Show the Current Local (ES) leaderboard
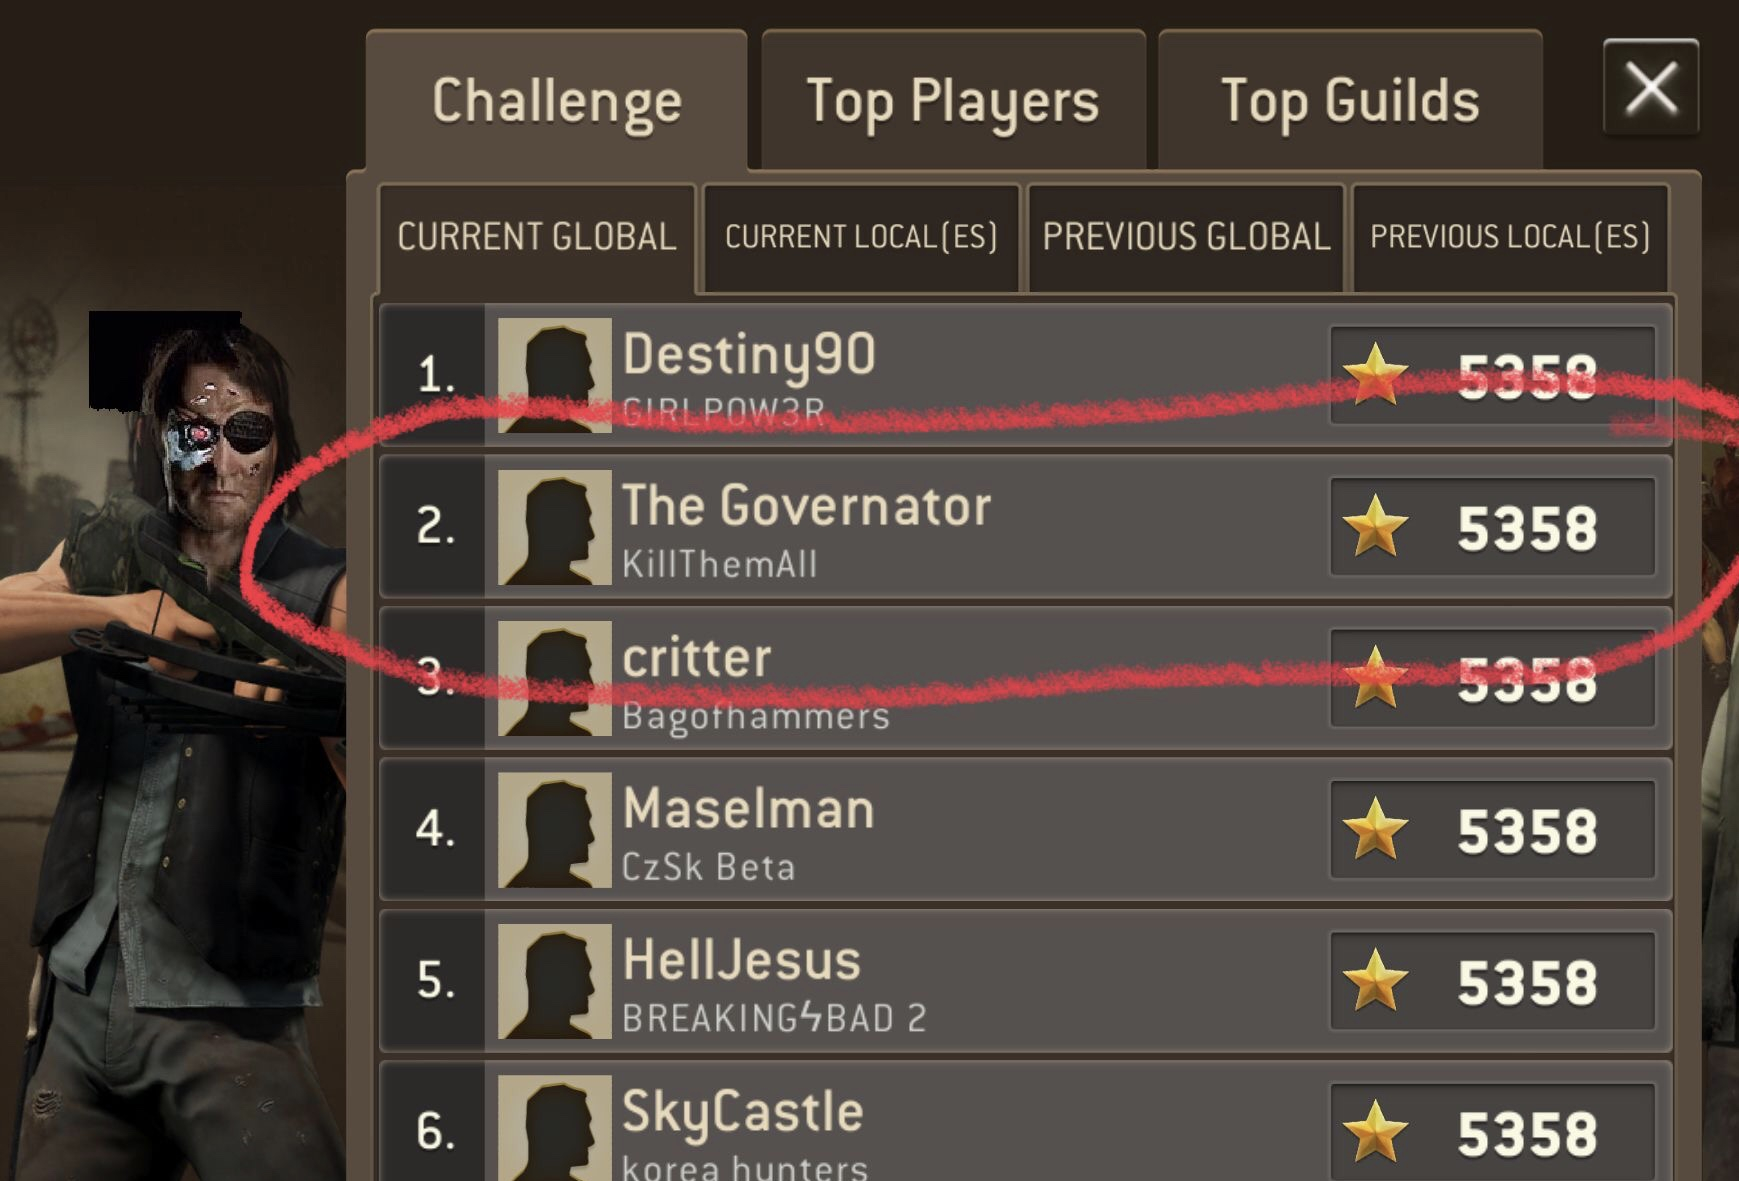The height and width of the screenshot is (1181, 1739). point(861,237)
